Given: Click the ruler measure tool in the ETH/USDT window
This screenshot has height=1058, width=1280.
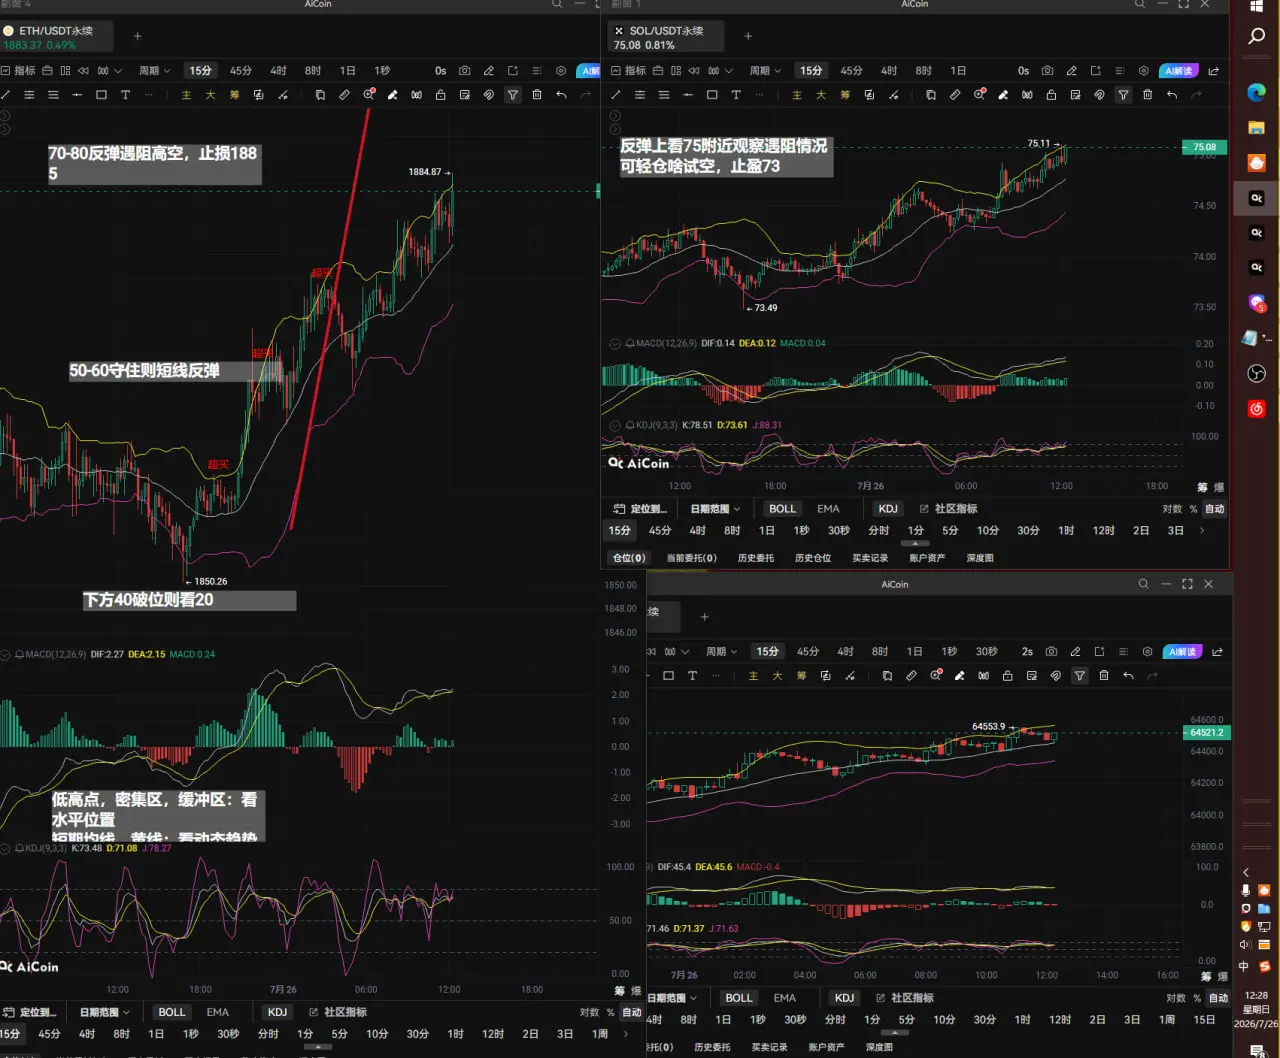Looking at the screenshot, I should [x=344, y=95].
